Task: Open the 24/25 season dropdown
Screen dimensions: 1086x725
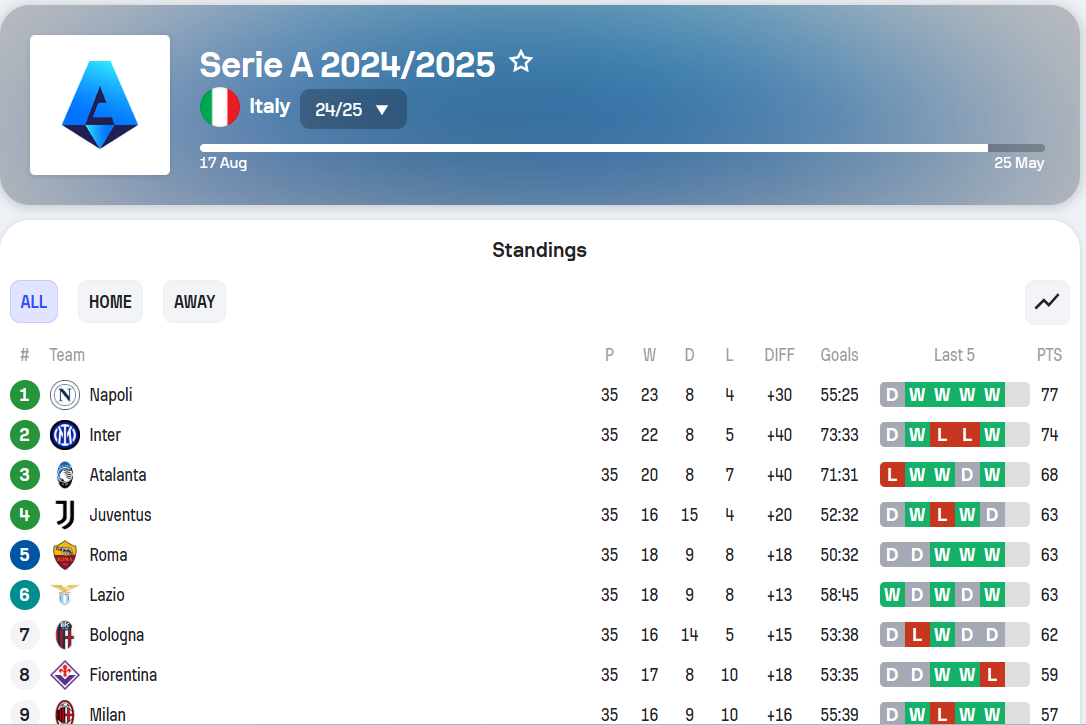Action: [353, 109]
